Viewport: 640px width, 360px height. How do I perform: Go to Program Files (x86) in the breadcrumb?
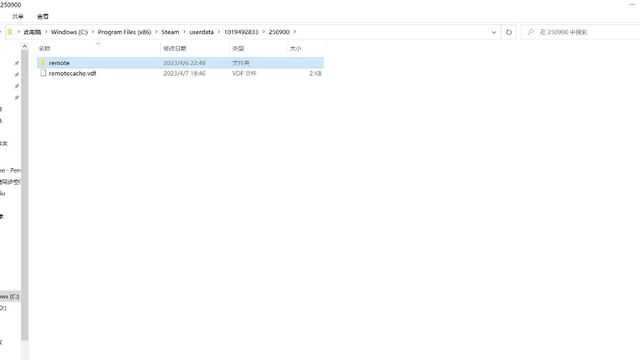click(x=124, y=32)
